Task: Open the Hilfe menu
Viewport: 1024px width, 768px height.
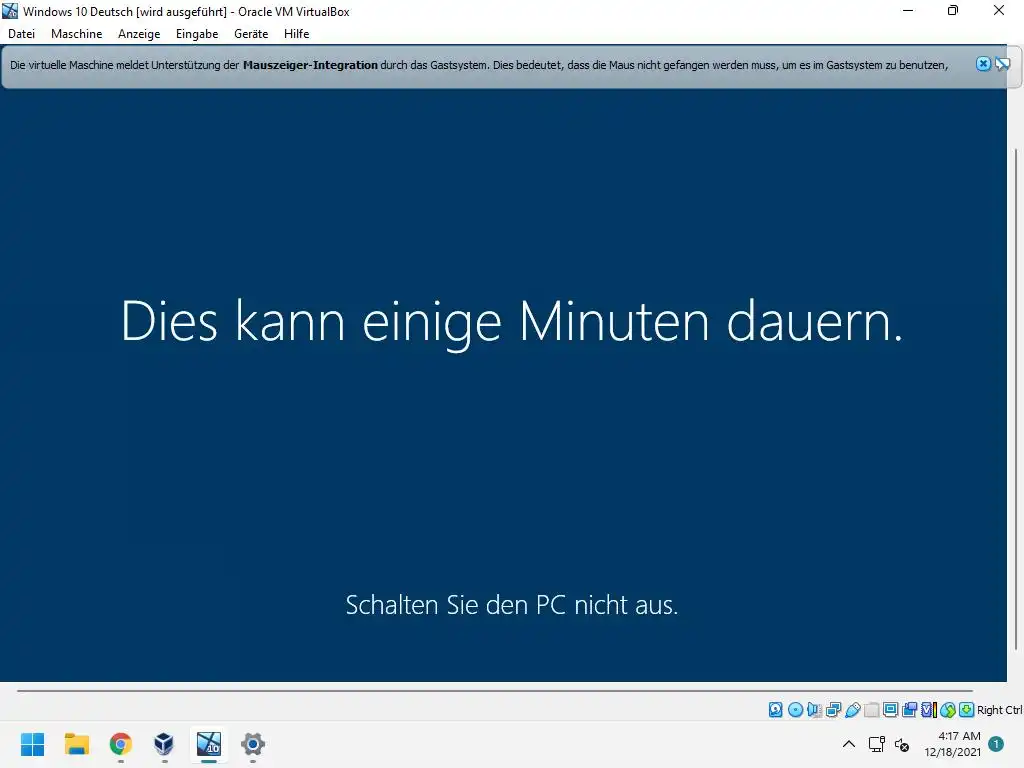Action: pyautogui.click(x=296, y=34)
